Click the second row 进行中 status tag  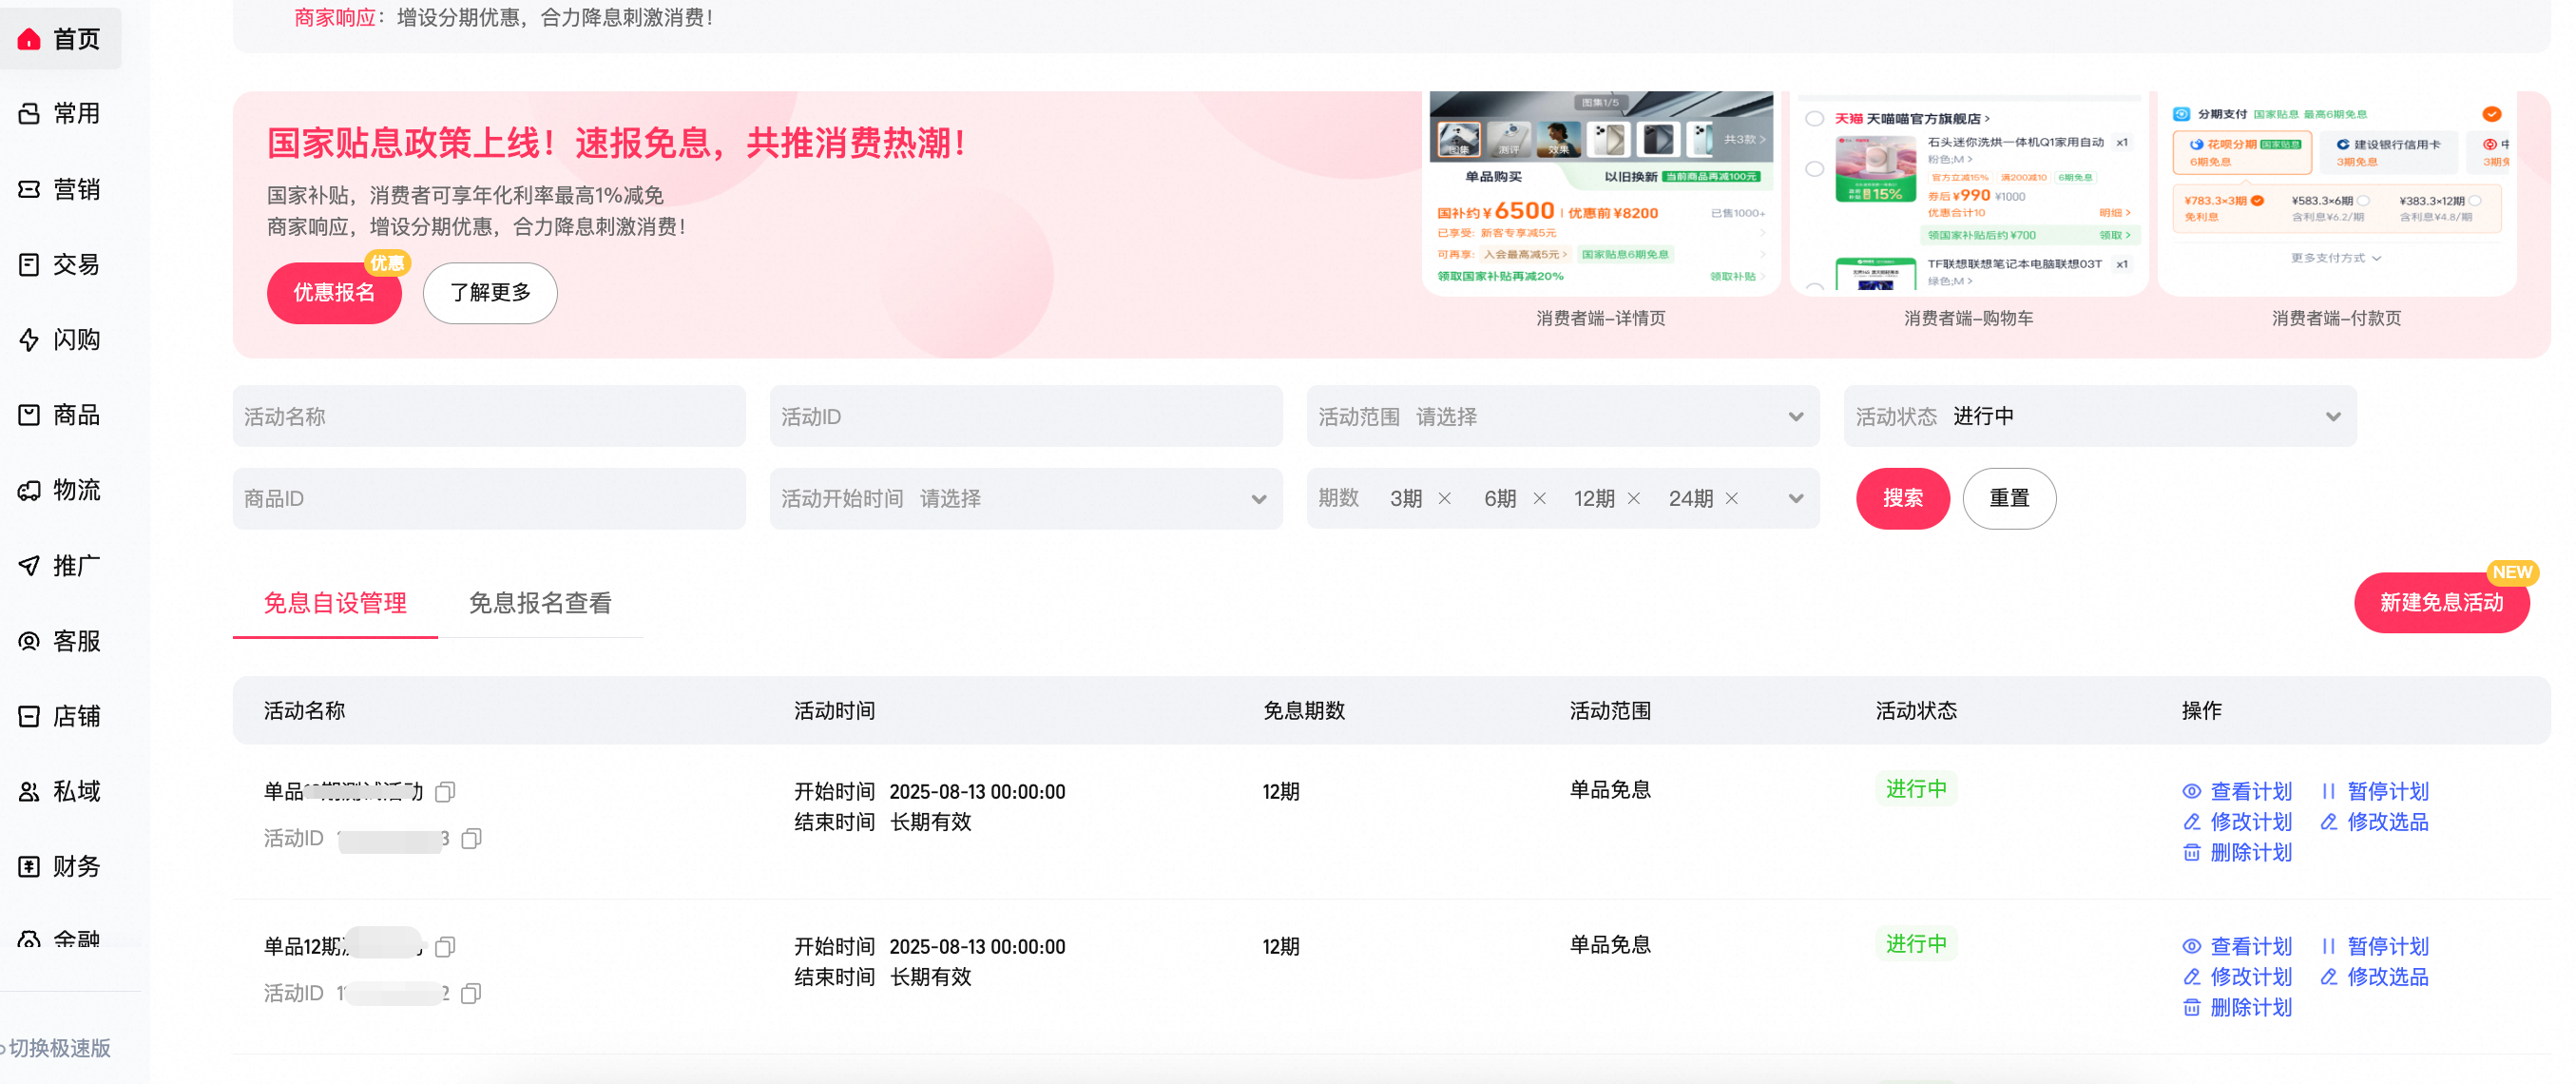[1916, 944]
